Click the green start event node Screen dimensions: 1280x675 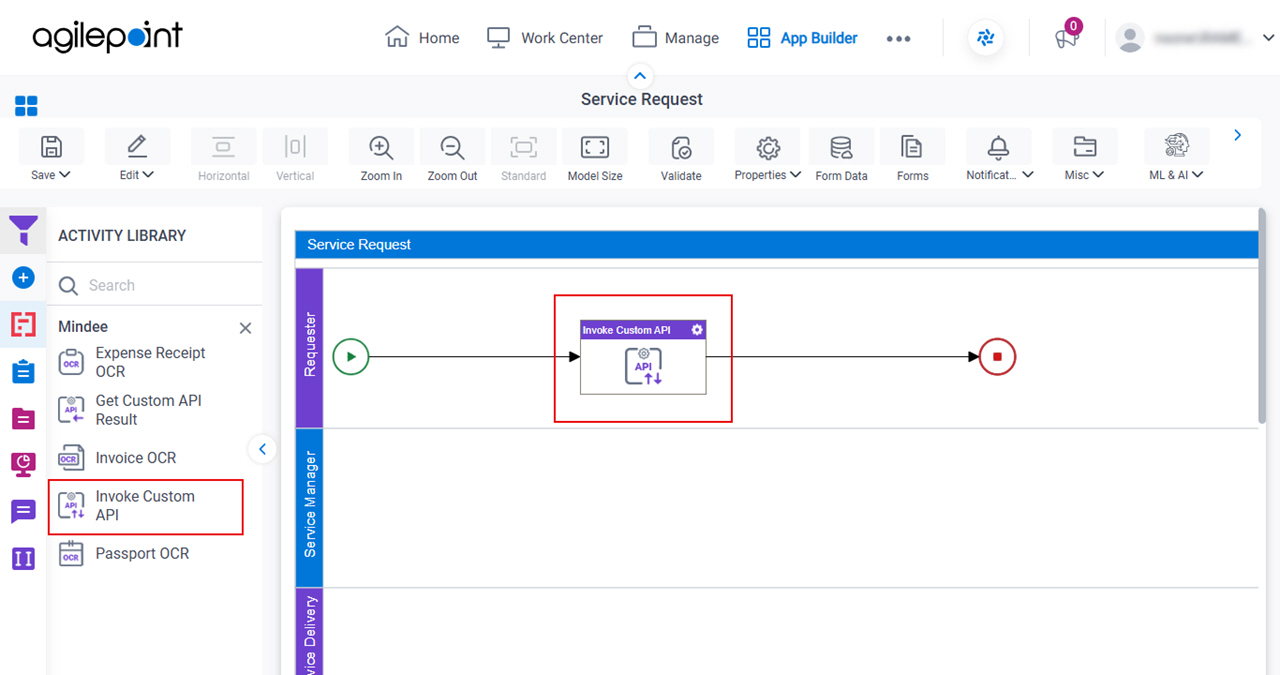[351, 357]
